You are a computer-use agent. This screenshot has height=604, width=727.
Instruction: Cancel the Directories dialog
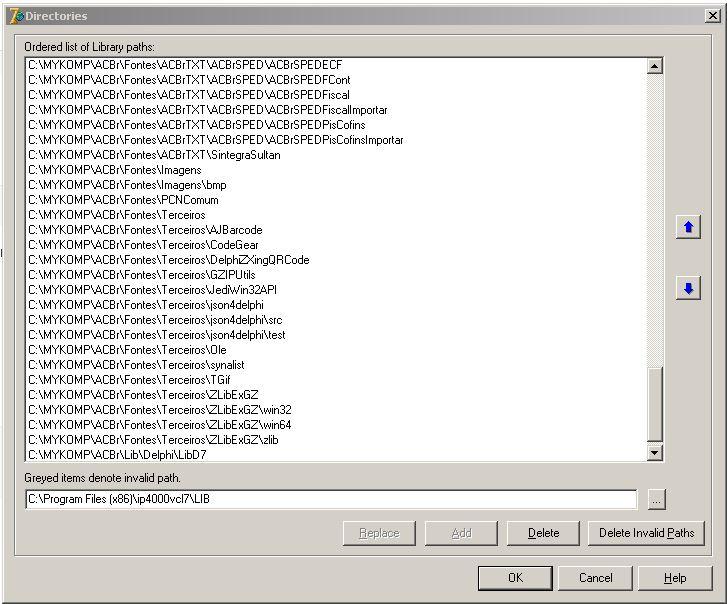pyautogui.click(x=595, y=578)
